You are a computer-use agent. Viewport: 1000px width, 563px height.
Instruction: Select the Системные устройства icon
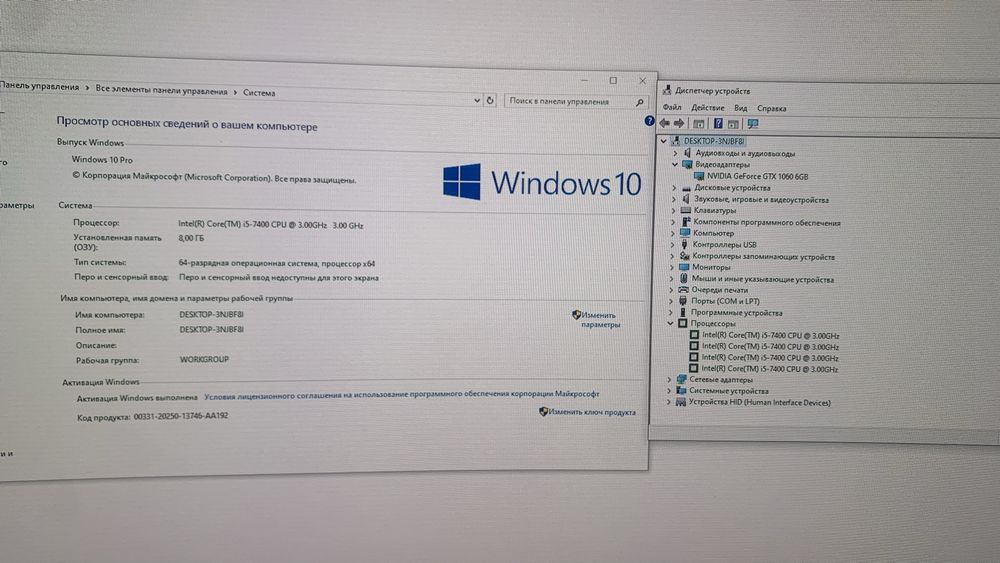pos(681,391)
